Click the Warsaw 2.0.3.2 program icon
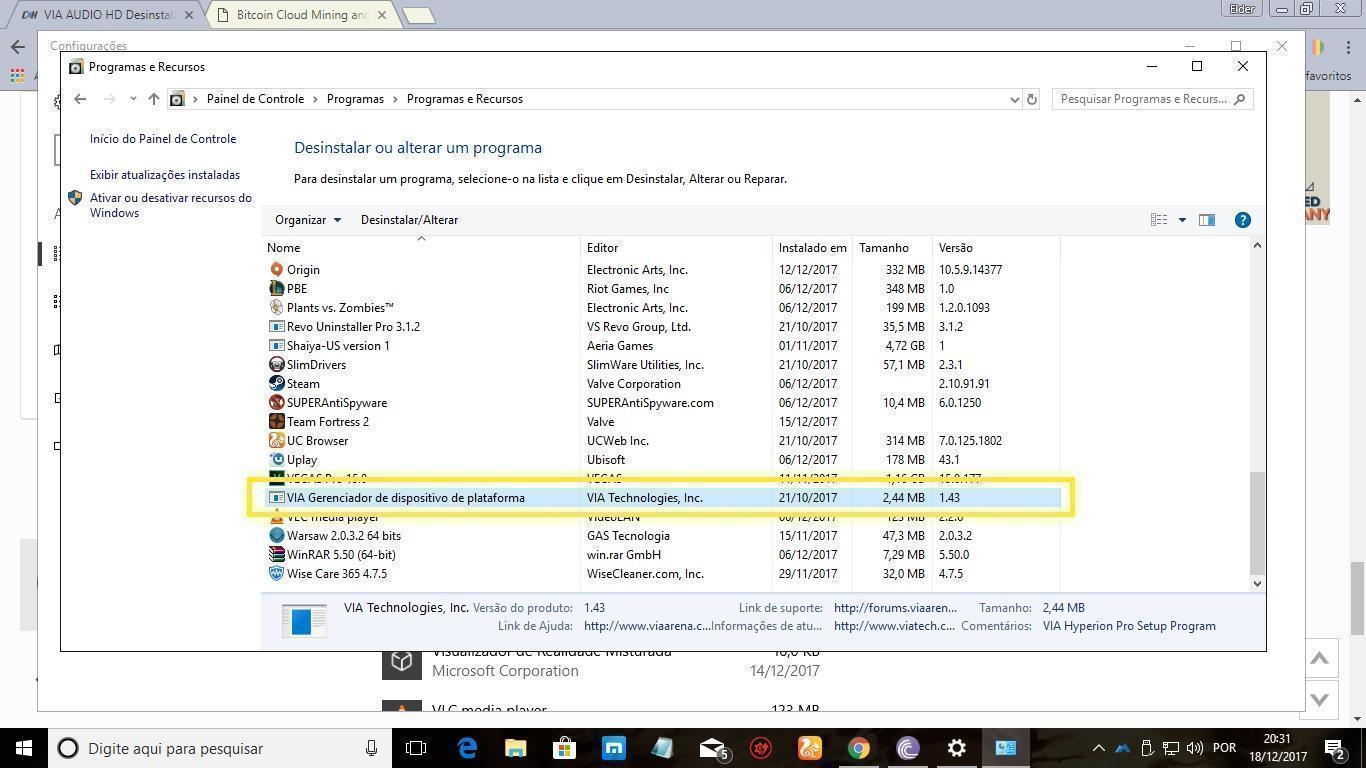The height and width of the screenshot is (768, 1366). tap(277, 535)
